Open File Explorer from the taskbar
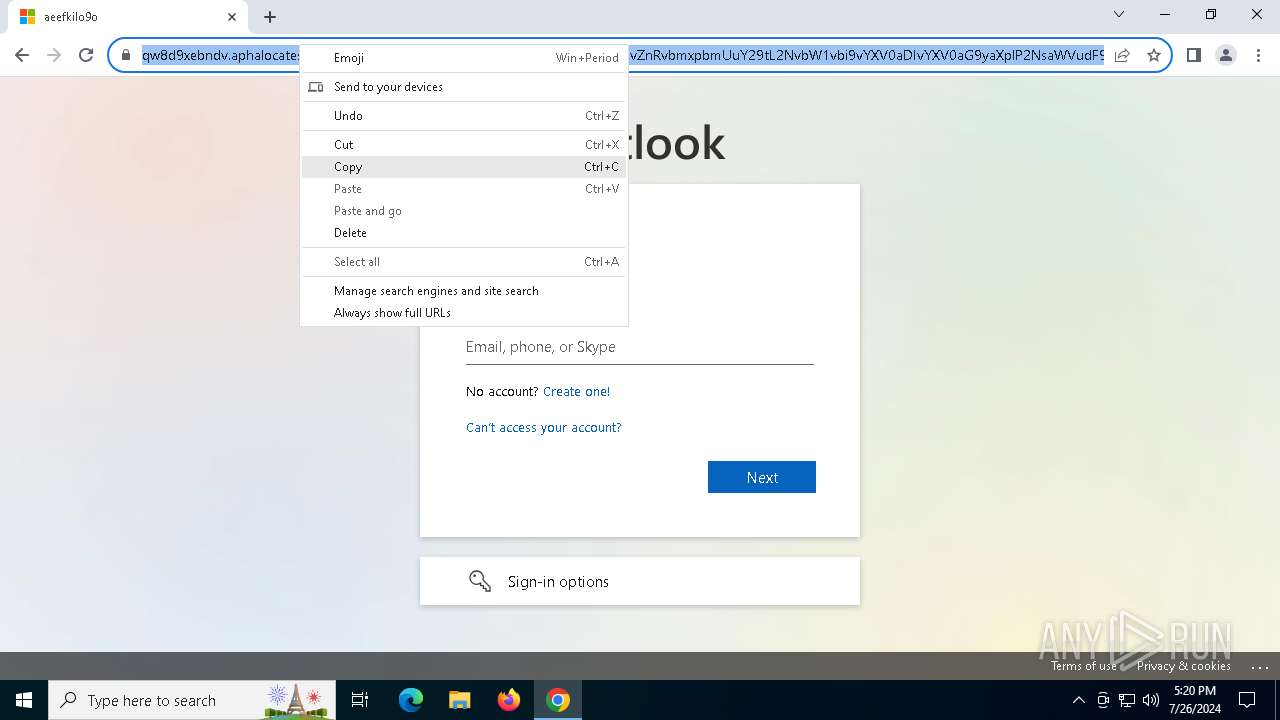The height and width of the screenshot is (720, 1280). [459, 700]
